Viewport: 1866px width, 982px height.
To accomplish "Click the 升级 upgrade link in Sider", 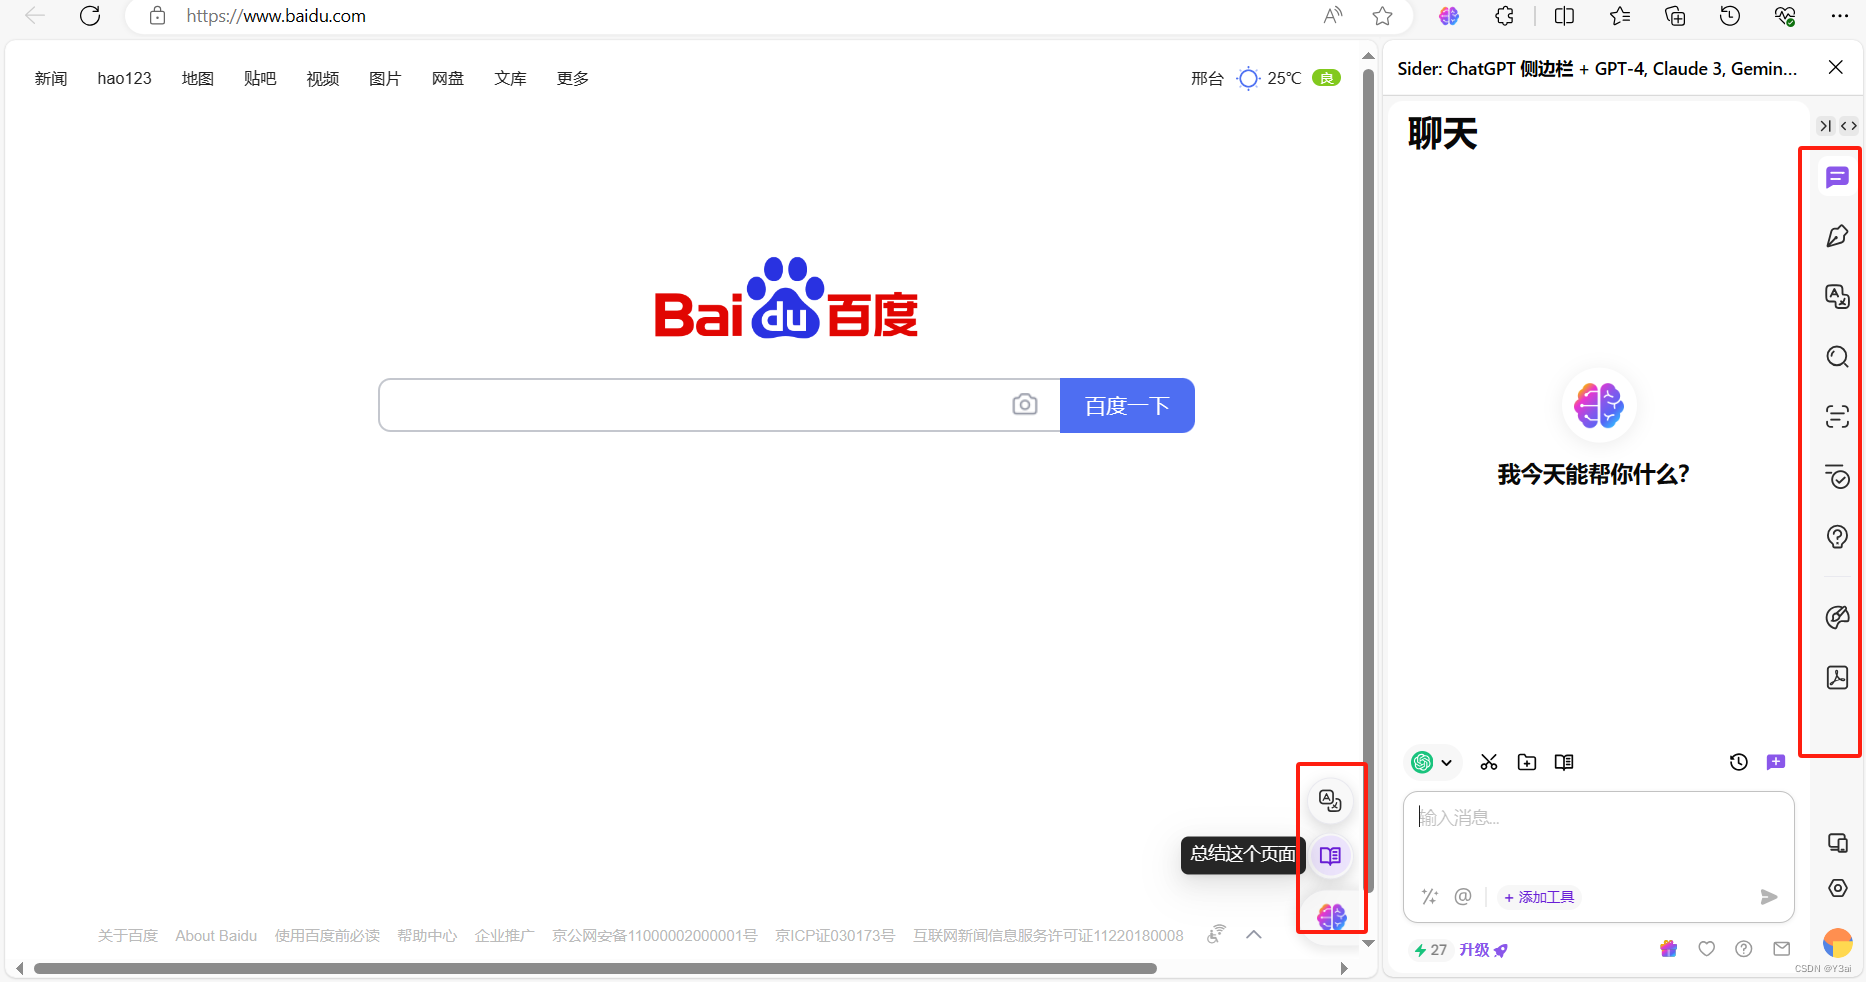I will [x=1483, y=950].
